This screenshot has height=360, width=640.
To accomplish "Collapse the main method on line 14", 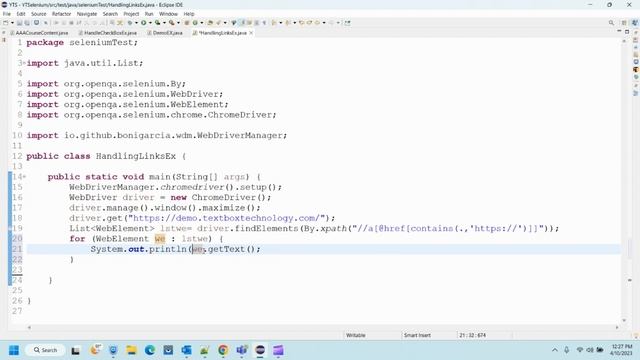I will 24,177.
